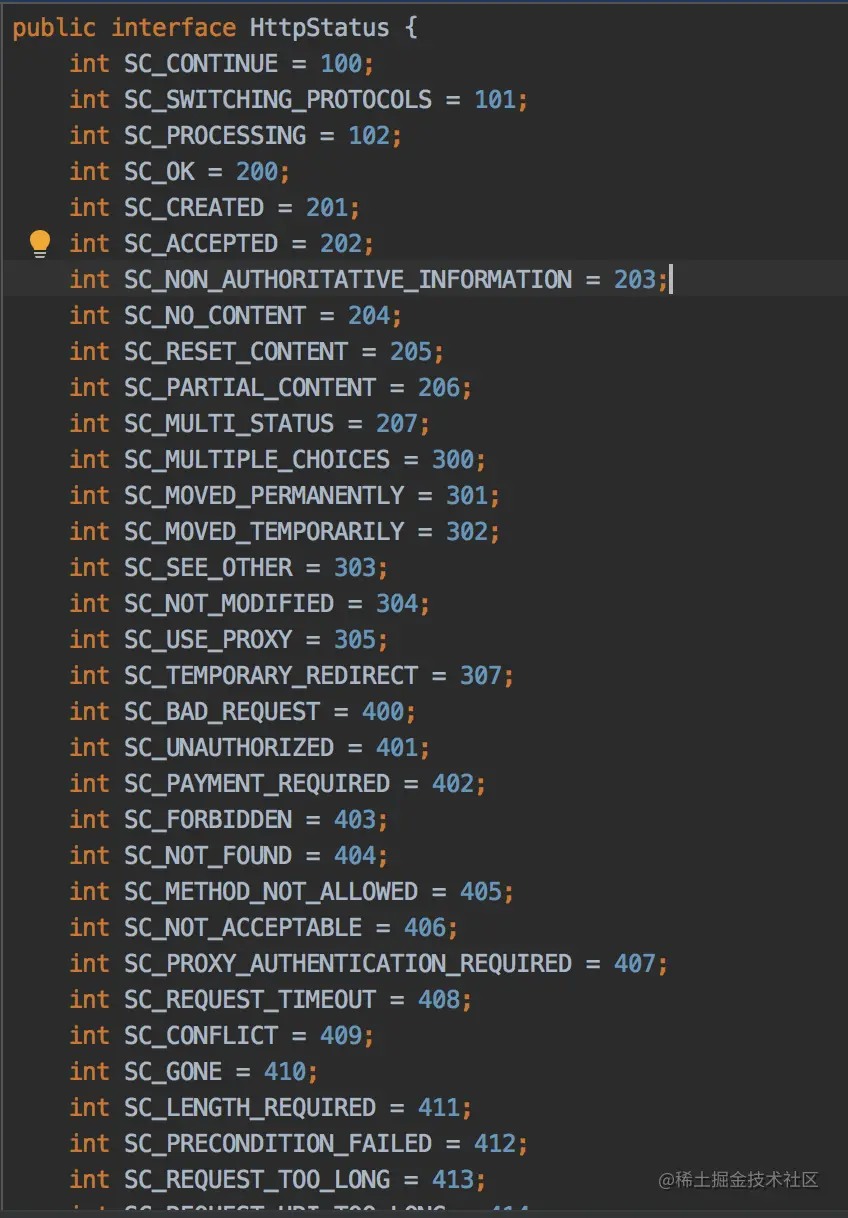Screen dimensions: 848x1218
Task: Click the SC_NO_CONTENT constant
Action: [215, 315]
